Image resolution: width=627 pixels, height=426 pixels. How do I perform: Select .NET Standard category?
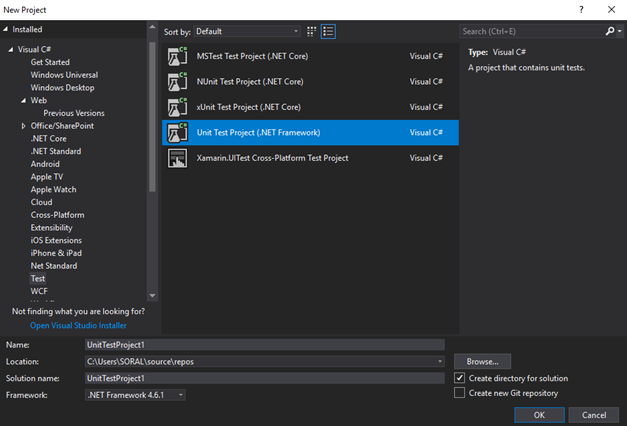tap(56, 151)
